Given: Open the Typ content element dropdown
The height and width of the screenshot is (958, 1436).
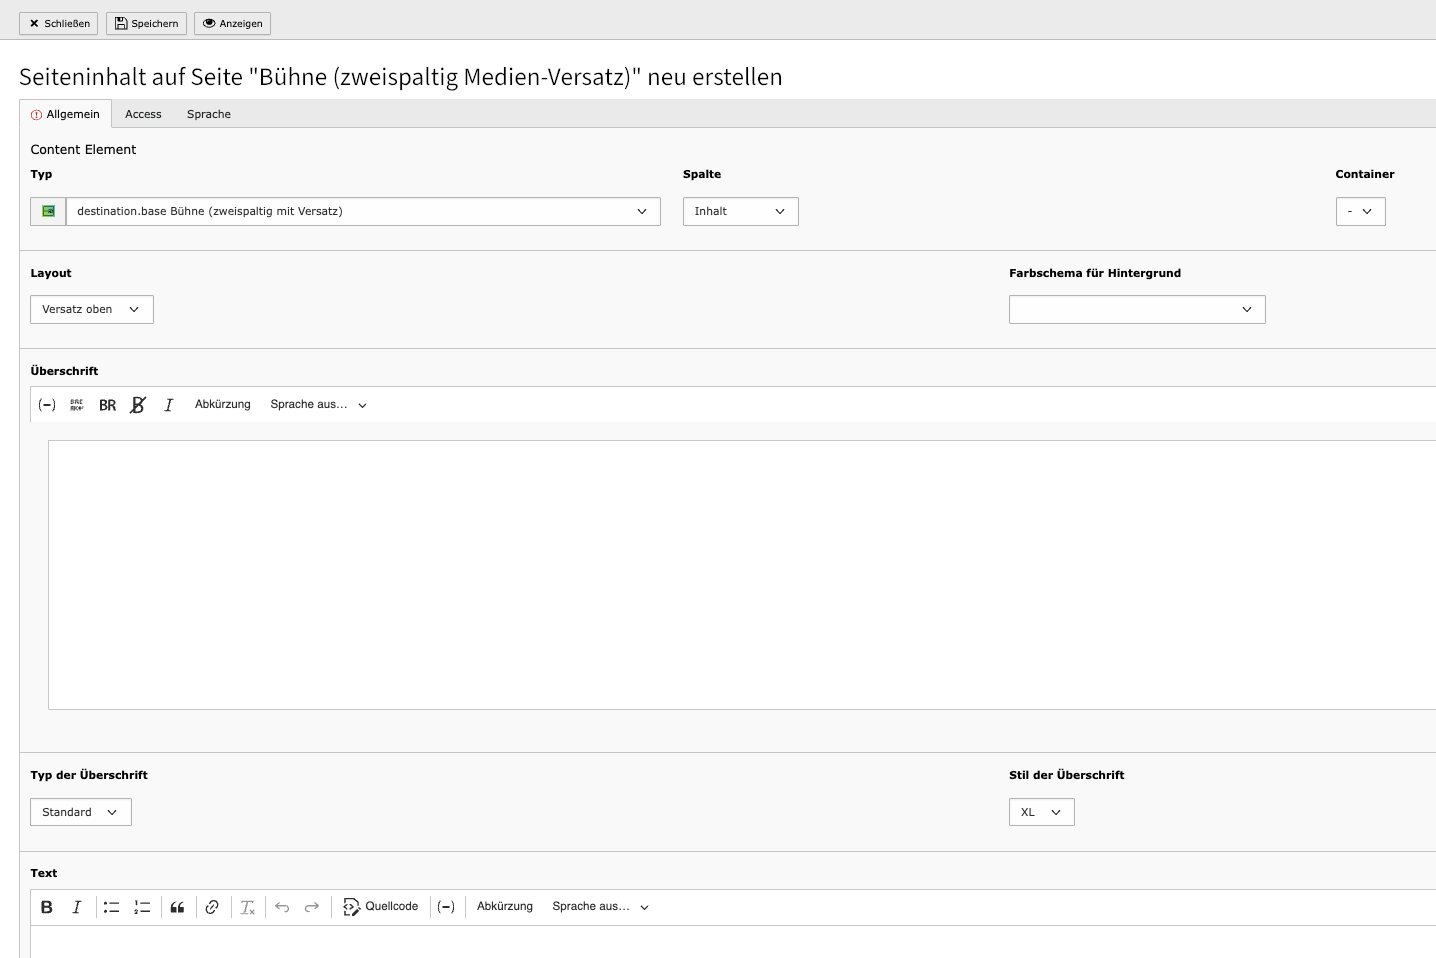Looking at the screenshot, I should [x=363, y=212].
